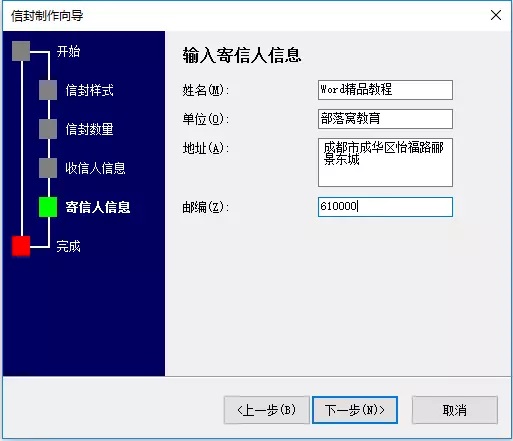Select the 开始 step label
Viewport: 513px width, 441px height.
(x=68, y=51)
